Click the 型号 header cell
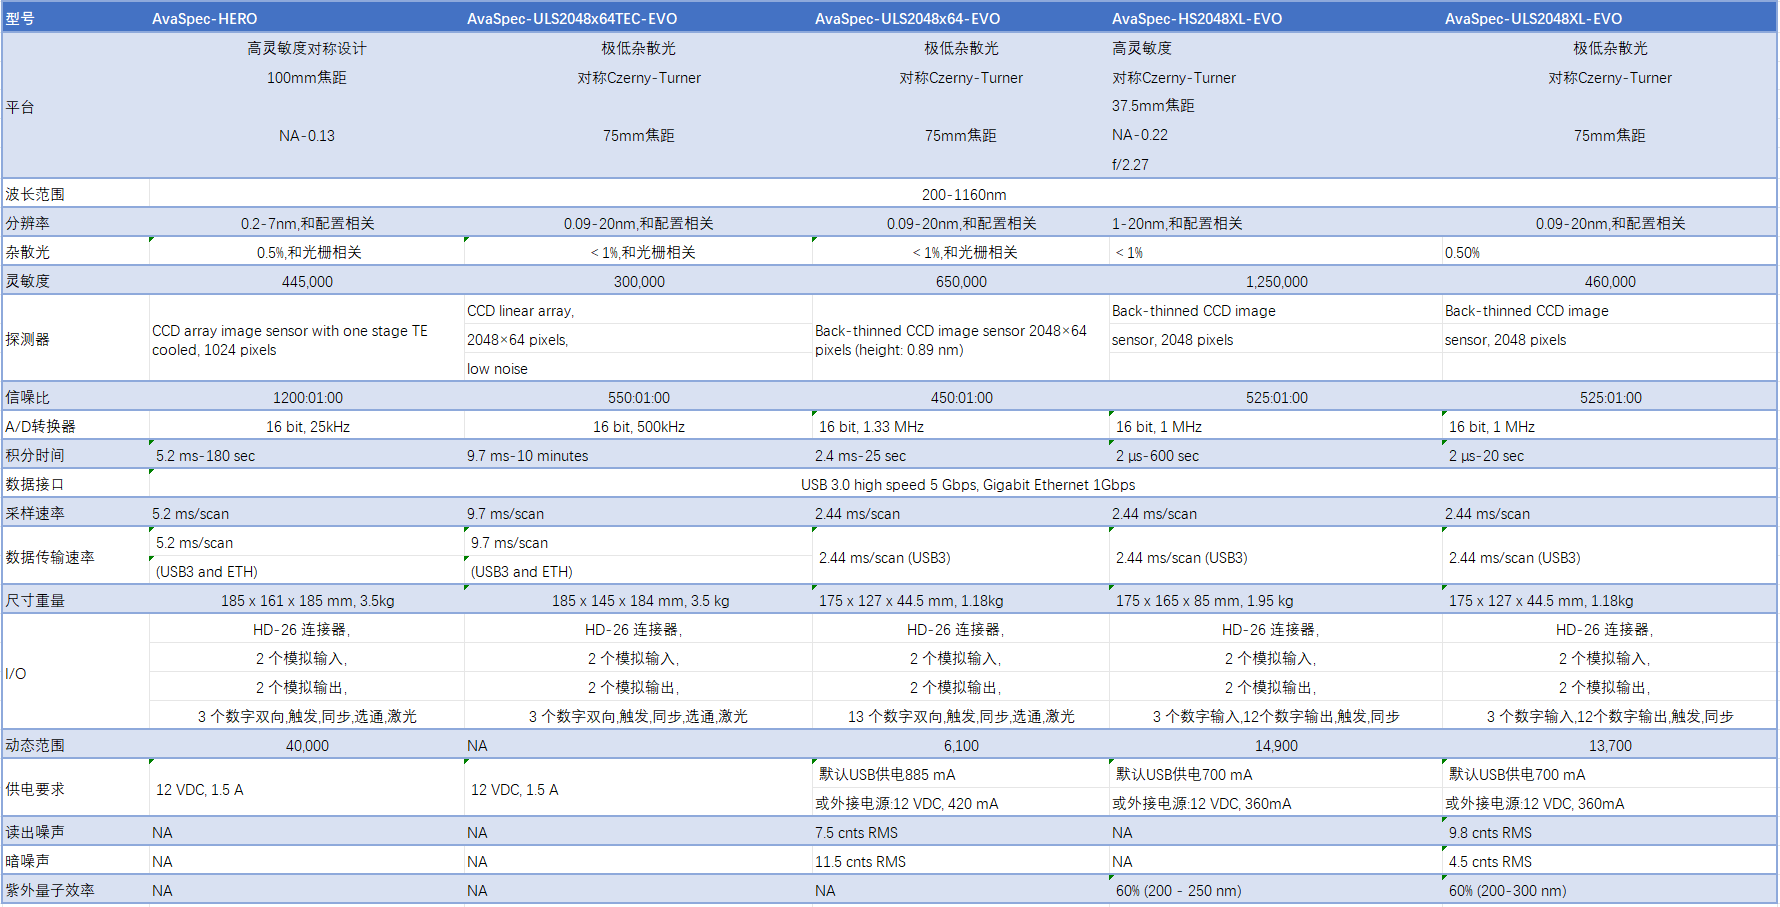Screen dimensions: 1780x907 coord(76,18)
